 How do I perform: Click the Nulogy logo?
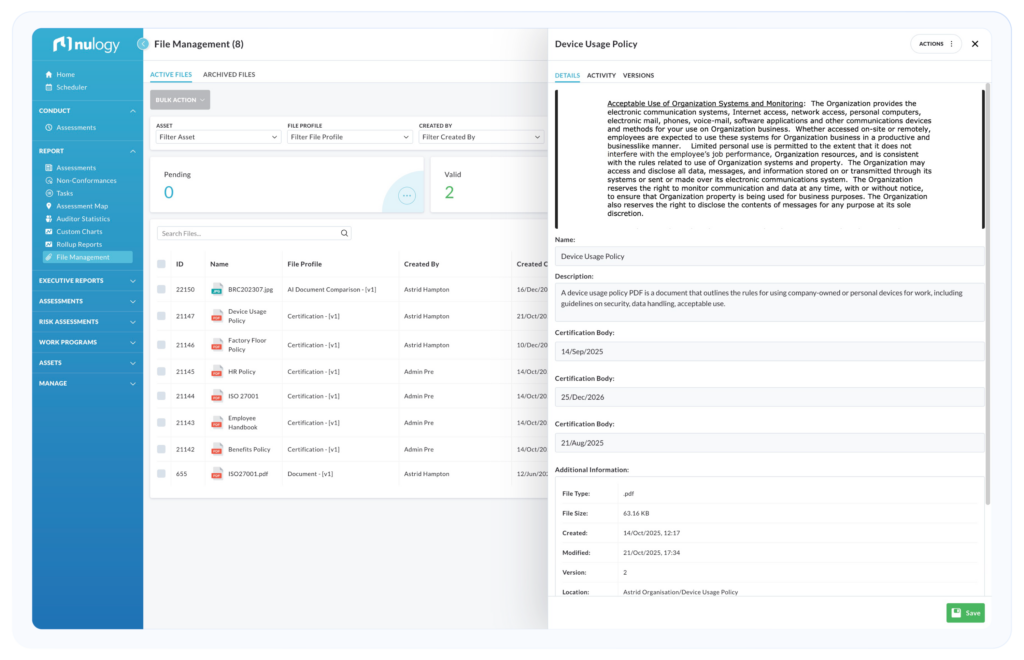[86, 44]
